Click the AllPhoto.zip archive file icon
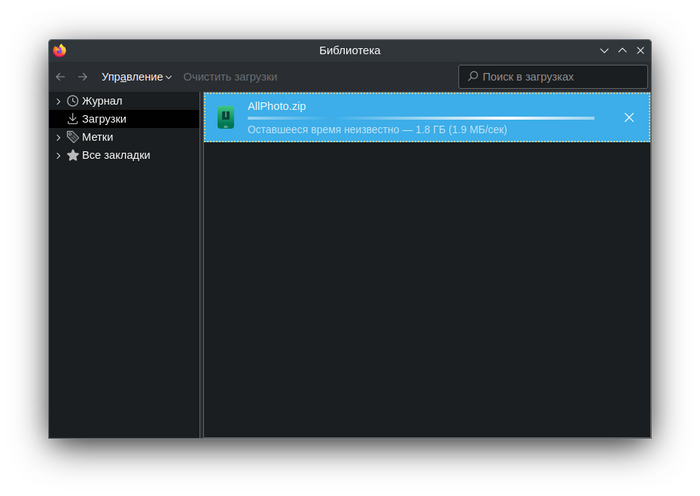Screen dimensions: 700x496 coord(227,118)
